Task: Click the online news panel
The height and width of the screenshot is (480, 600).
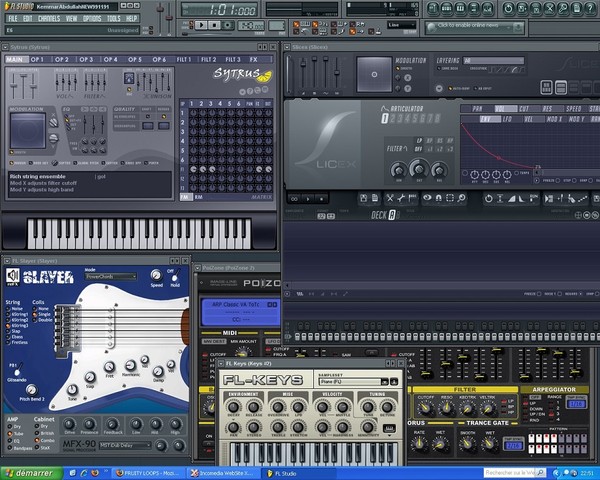Action: [475, 27]
